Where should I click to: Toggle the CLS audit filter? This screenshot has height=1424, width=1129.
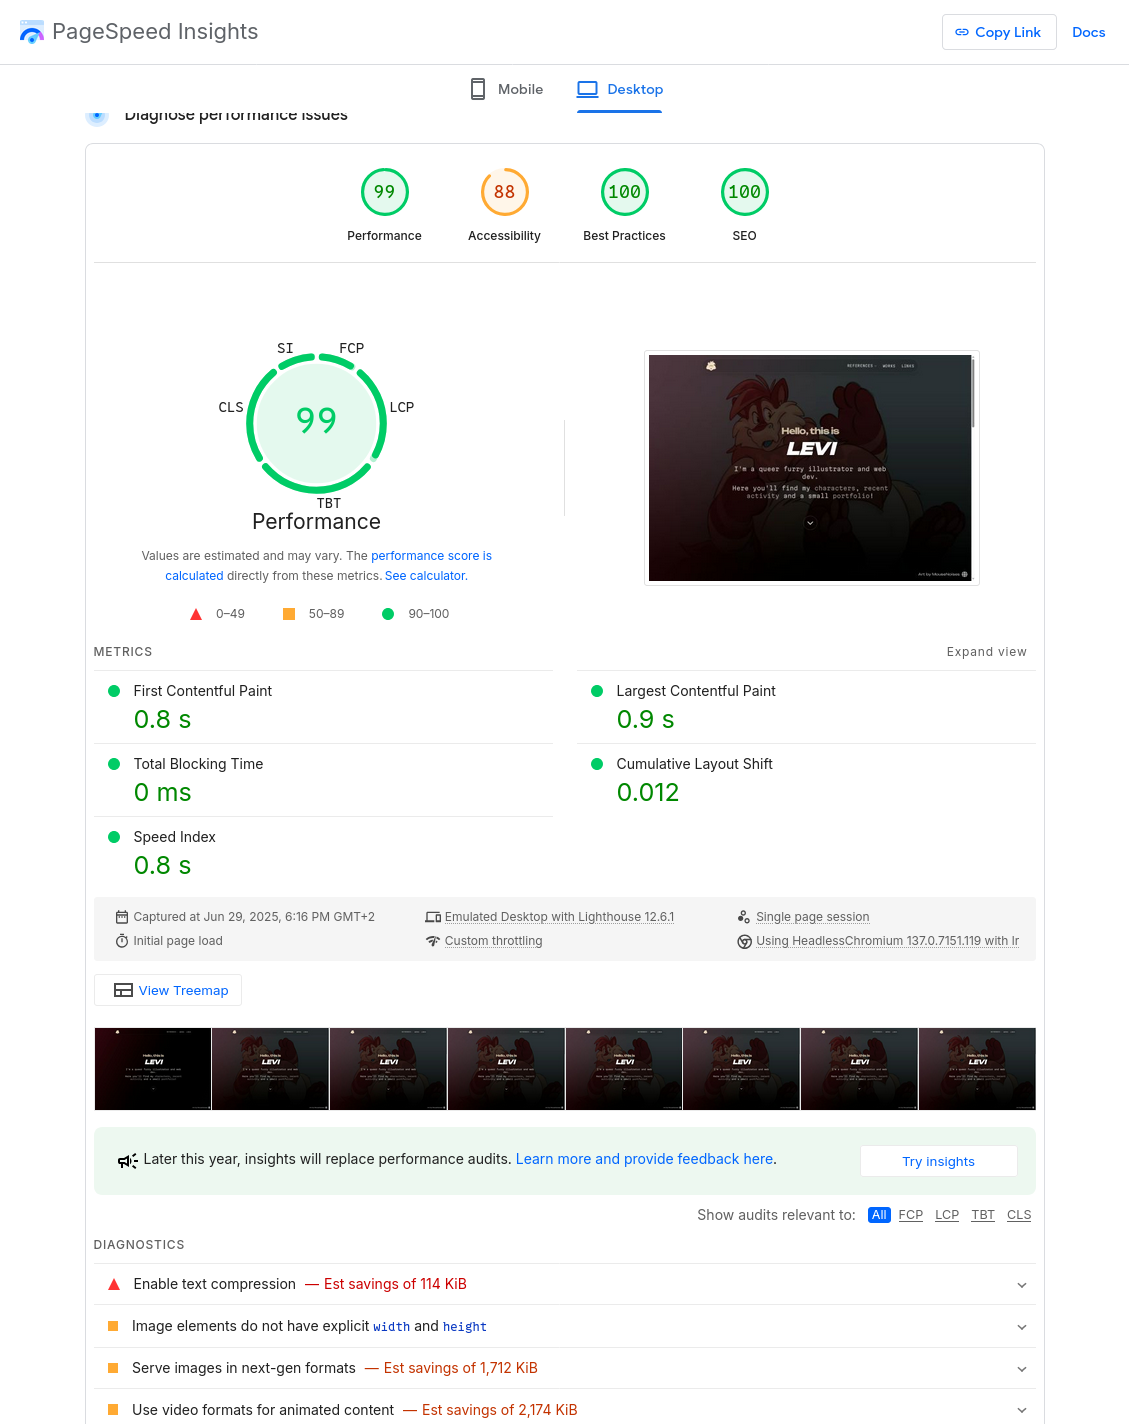coord(1018,1215)
